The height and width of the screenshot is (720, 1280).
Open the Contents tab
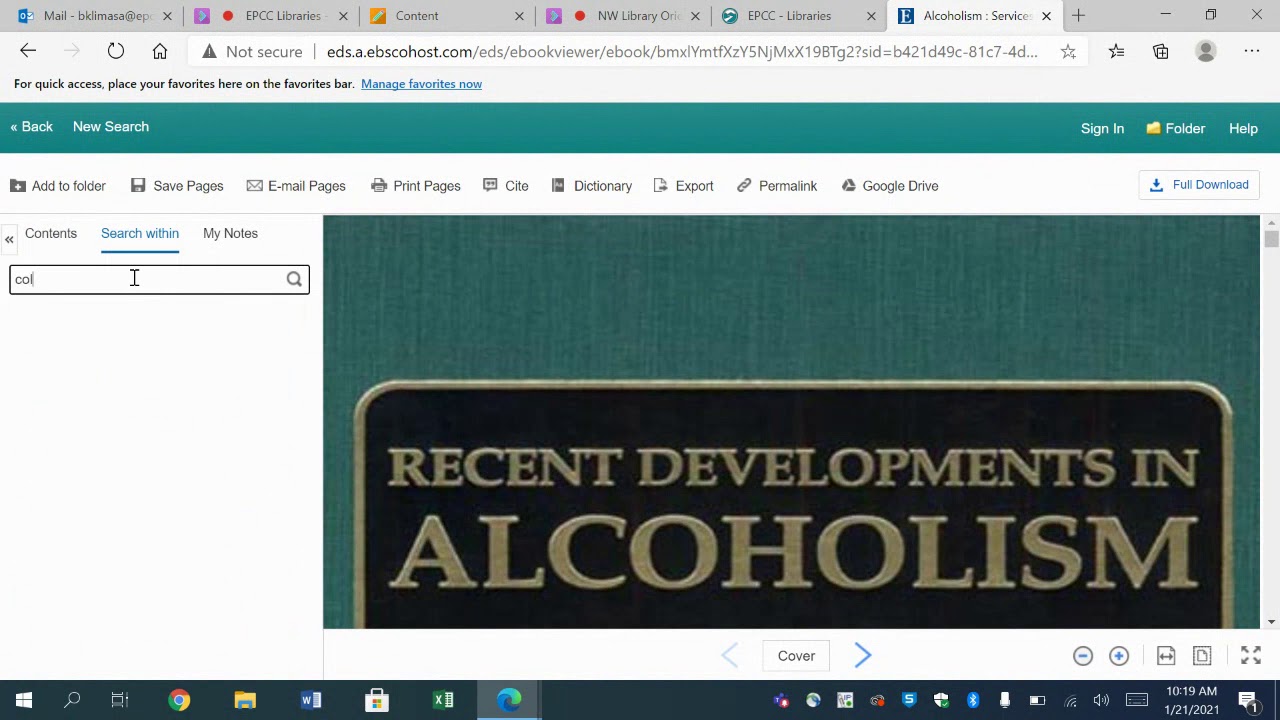51,233
